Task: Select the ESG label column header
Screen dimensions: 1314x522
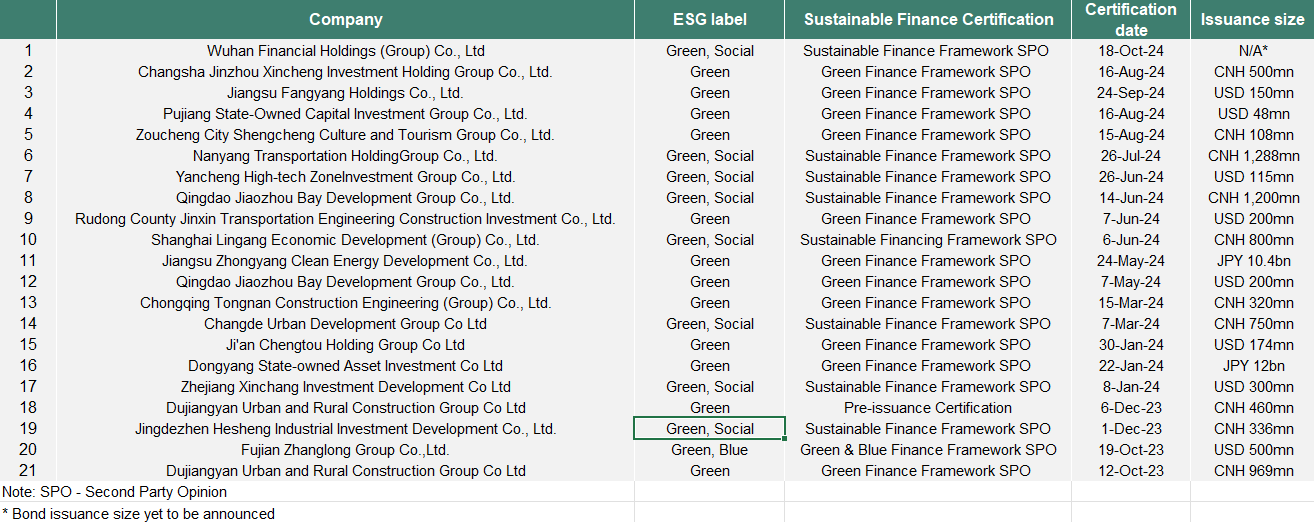Action: pos(710,20)
